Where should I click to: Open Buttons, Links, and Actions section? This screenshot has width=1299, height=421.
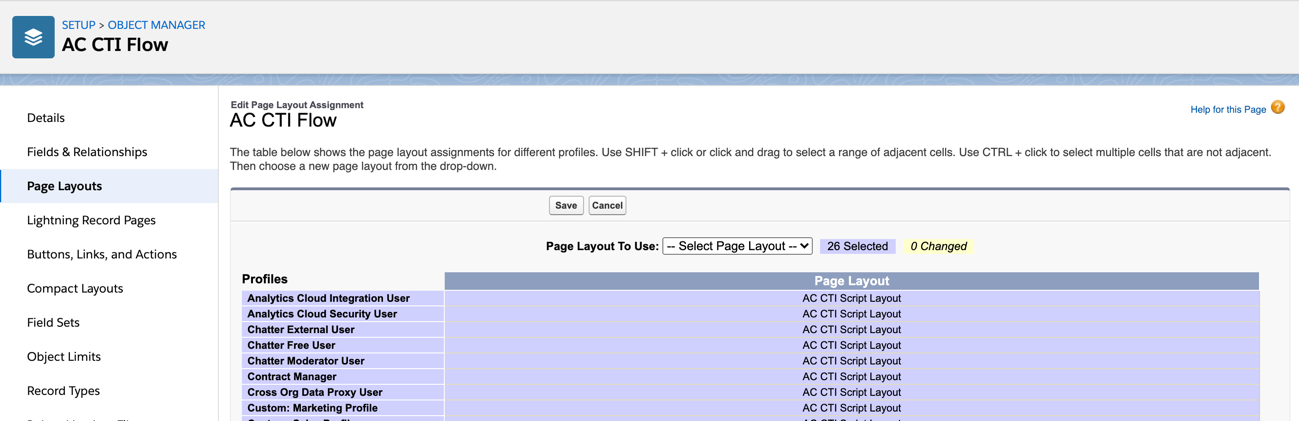[x=102, y=254]
